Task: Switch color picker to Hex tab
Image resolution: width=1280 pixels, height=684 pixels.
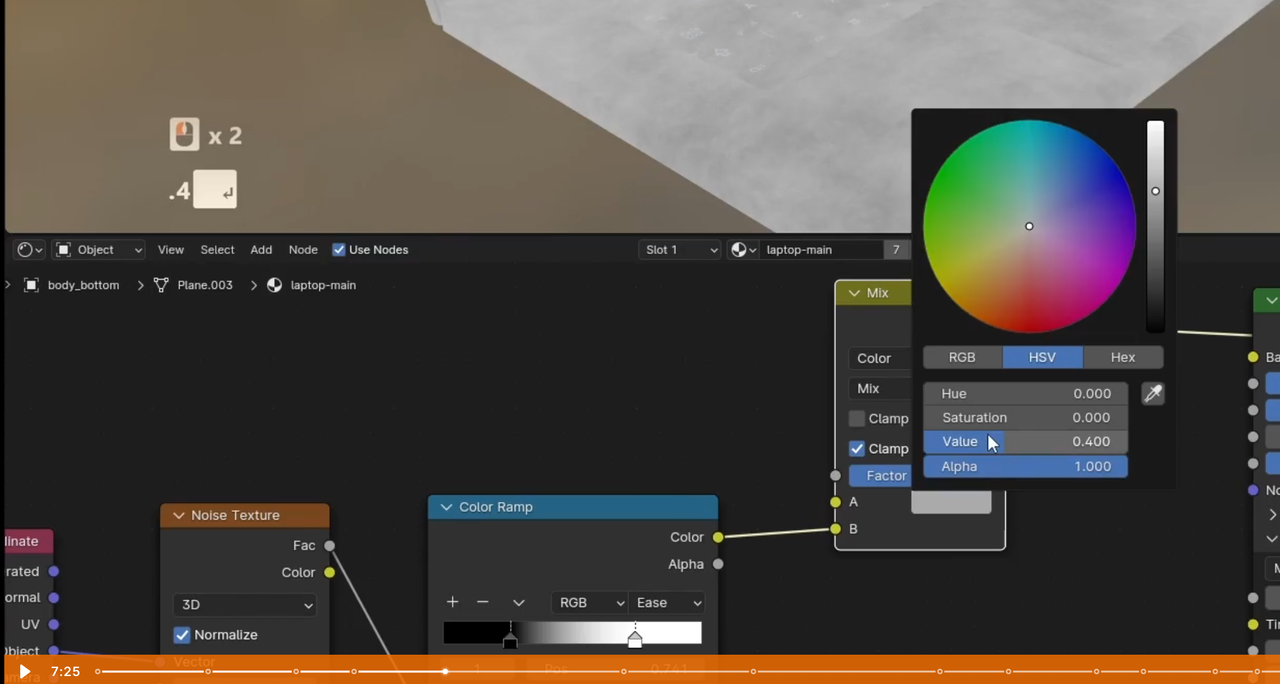Action: tap(1123, 357)
